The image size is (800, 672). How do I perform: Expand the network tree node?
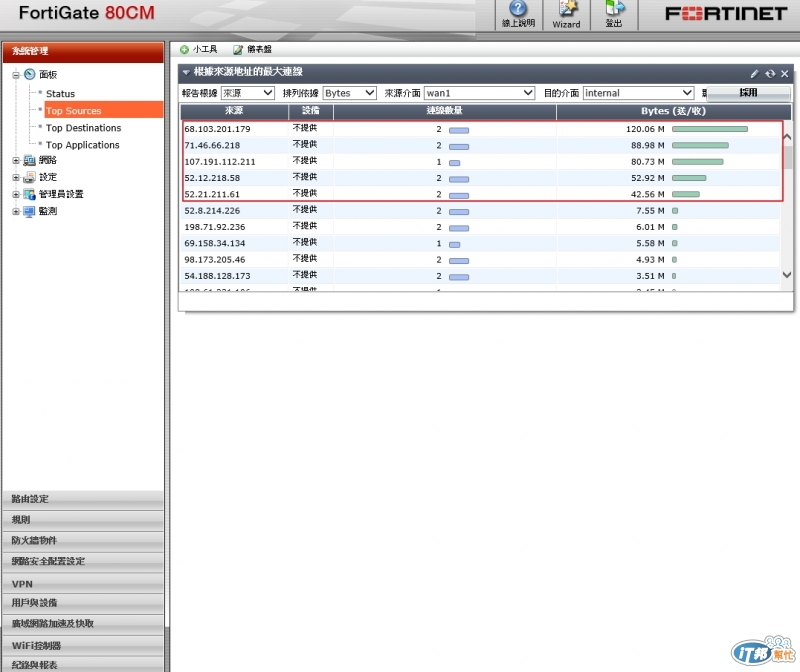point(16,160)
